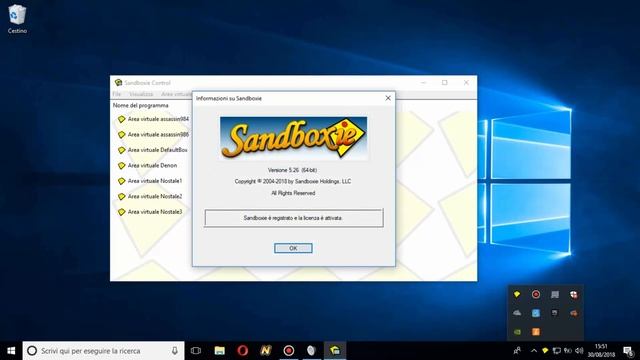
Task: Open the Cestino recycle bin icon
Action: tap(17, 19)
